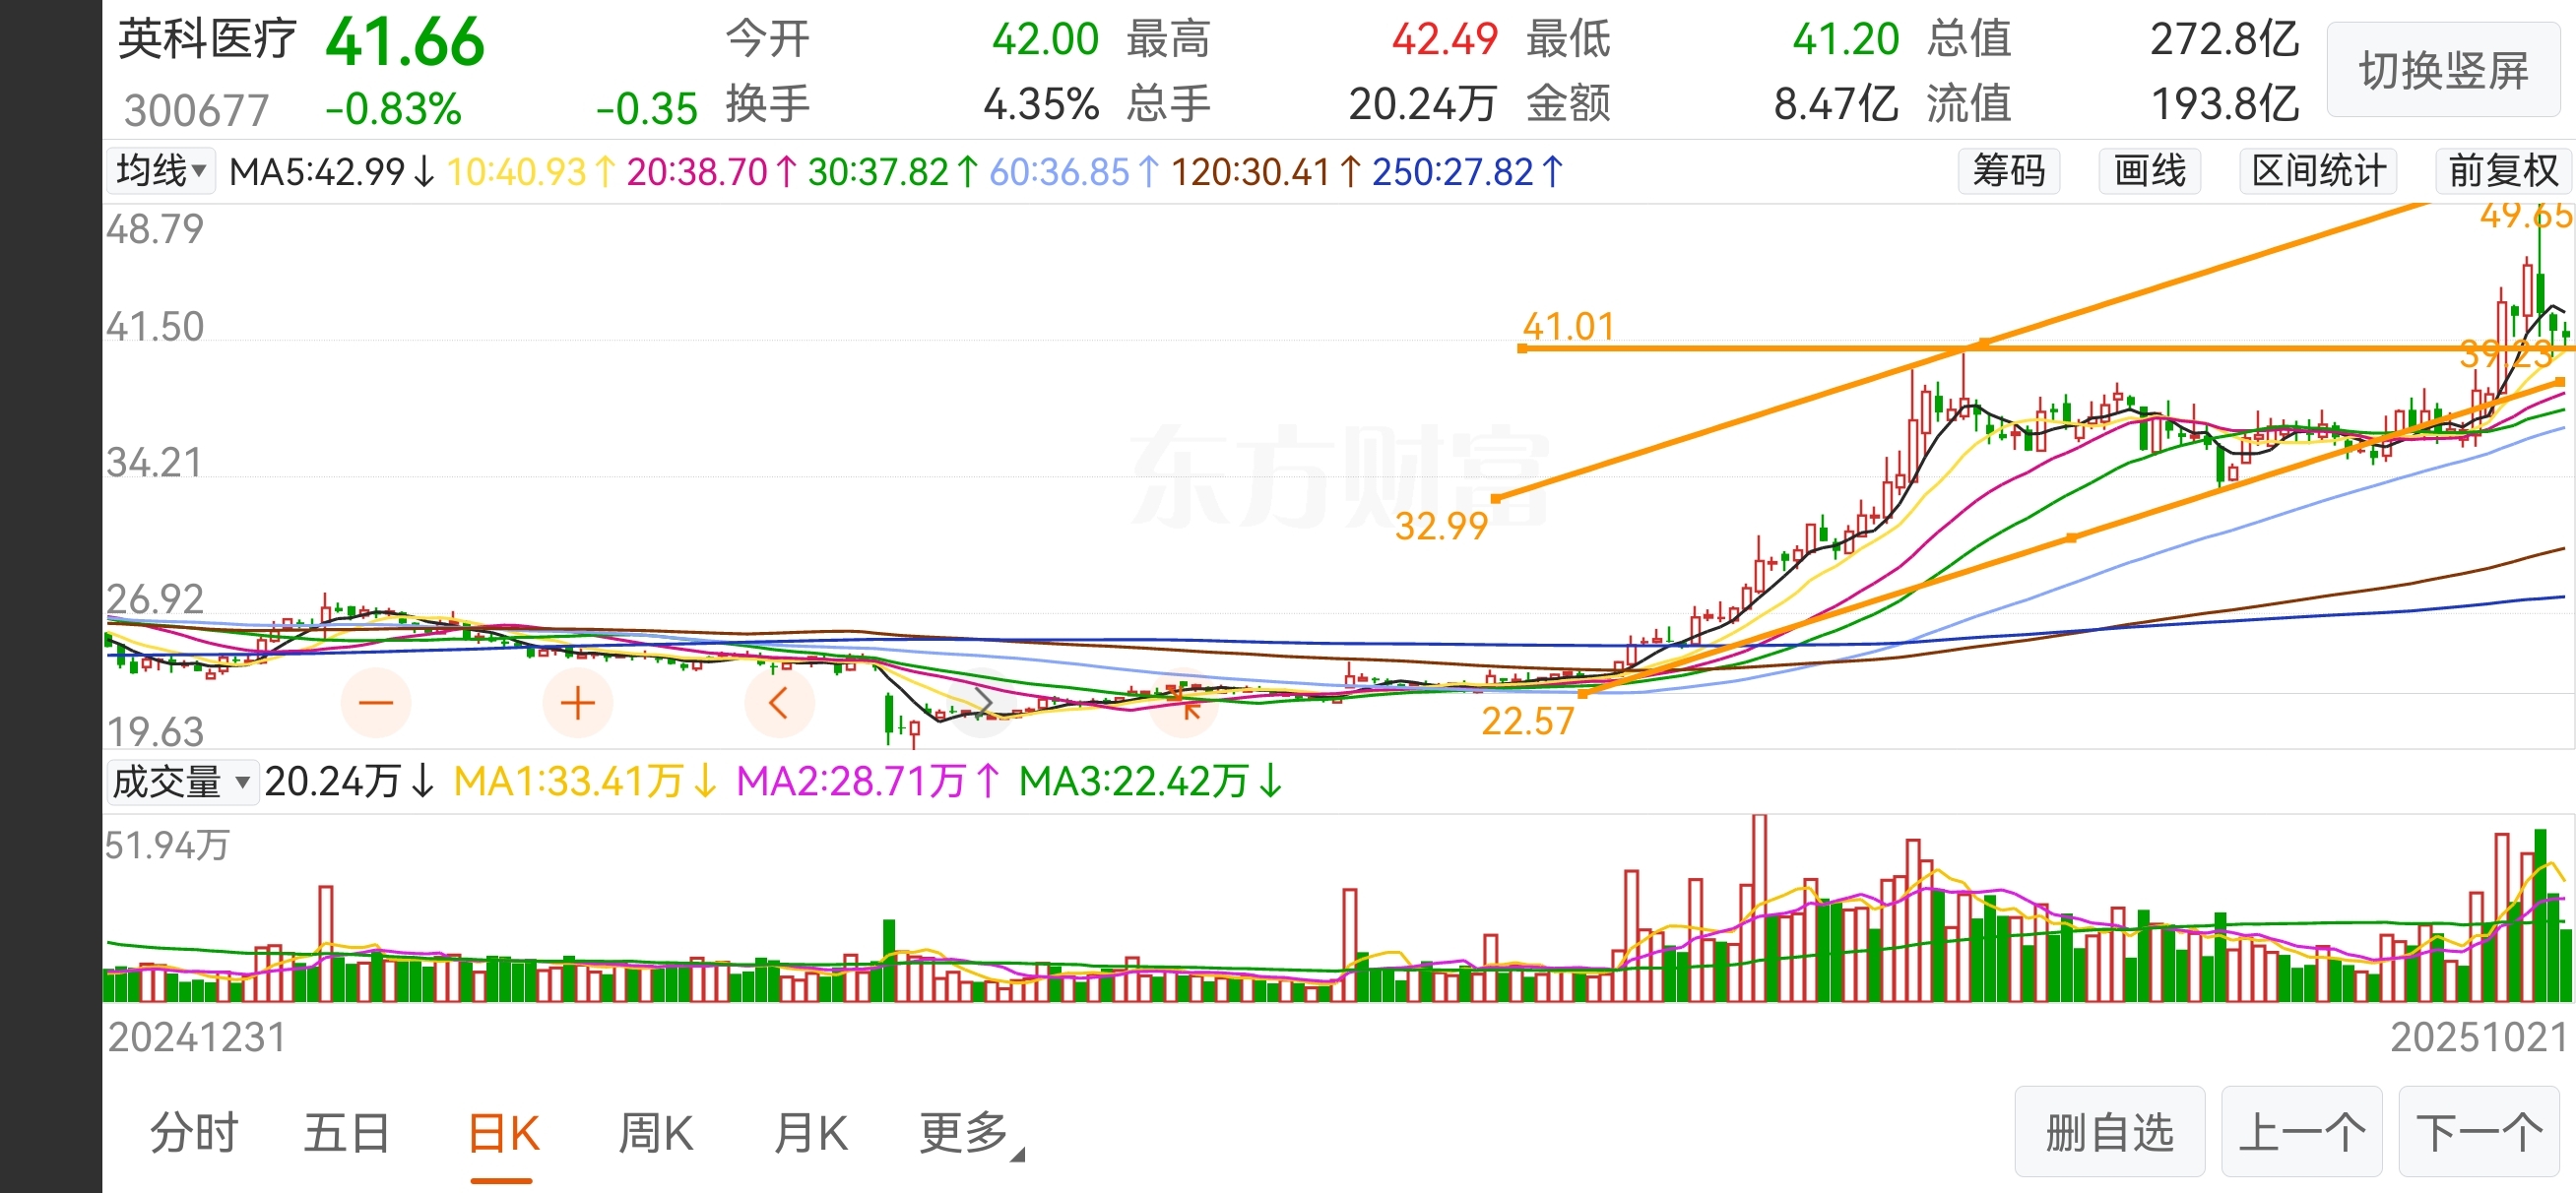The height and width of the screenshot is (1193, 2576).
Task: Toggle the 筹码 chip distribution view
Action: 2008,171
